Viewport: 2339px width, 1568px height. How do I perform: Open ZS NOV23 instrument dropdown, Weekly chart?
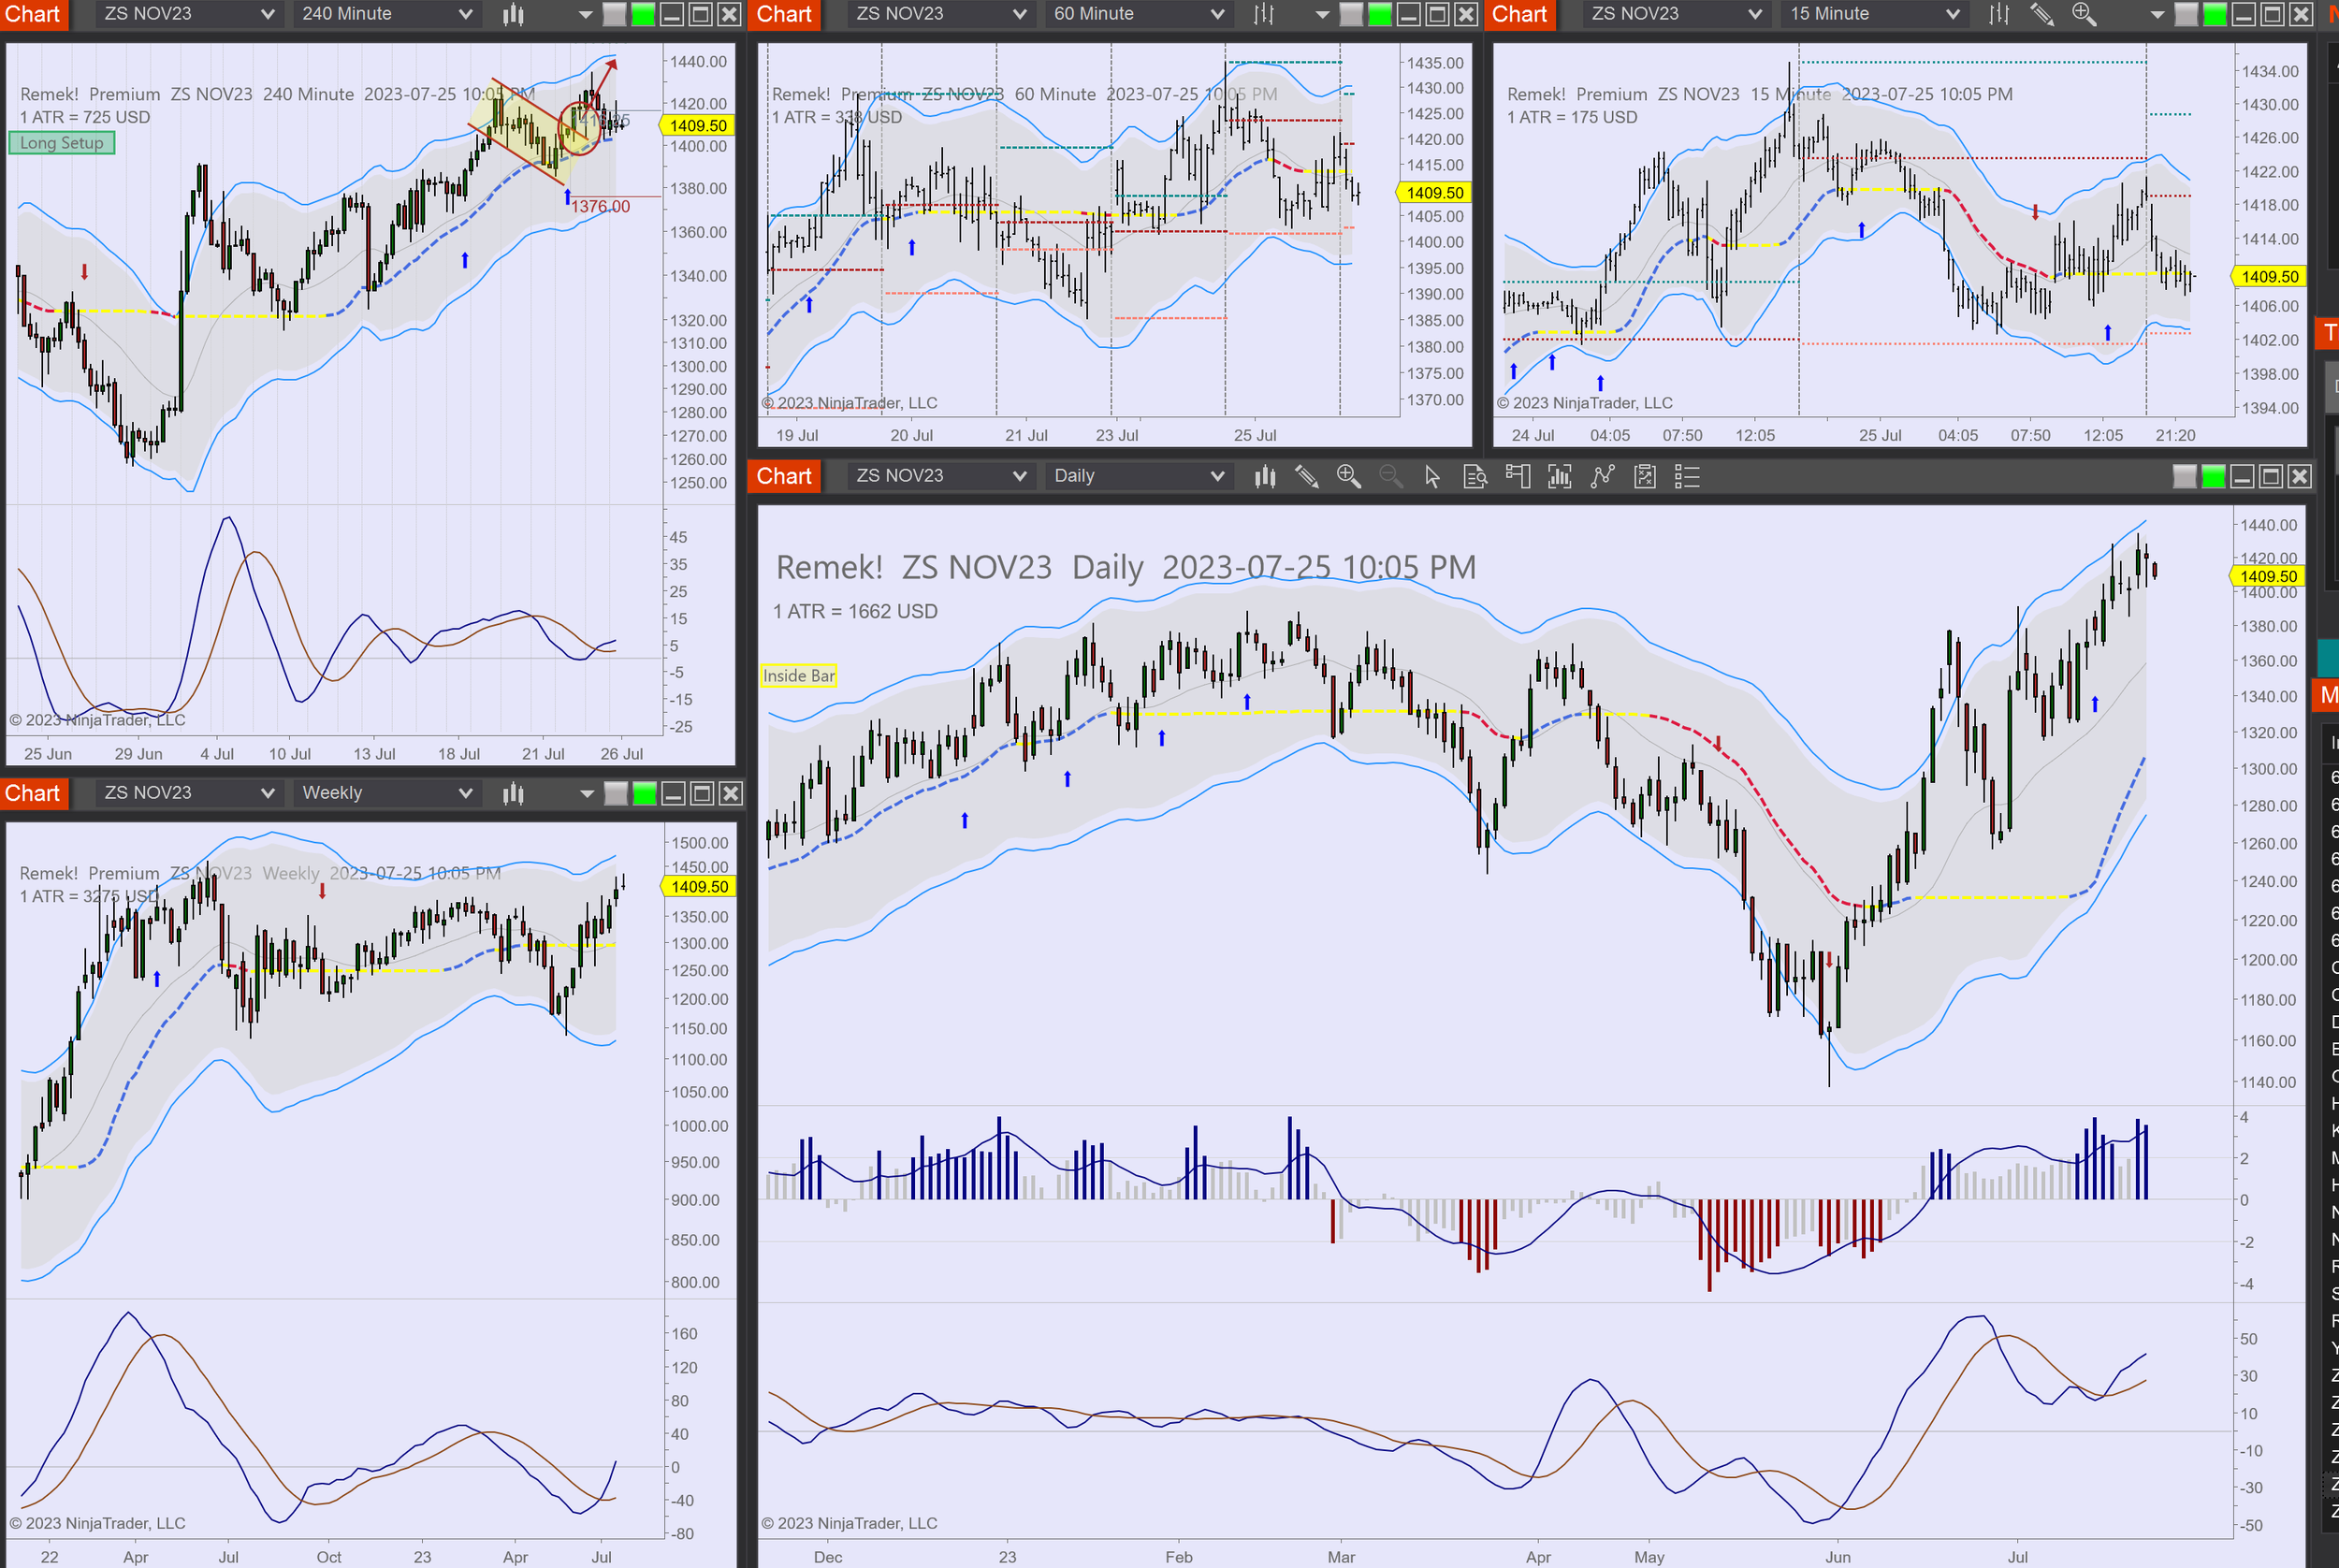[188, 793]
